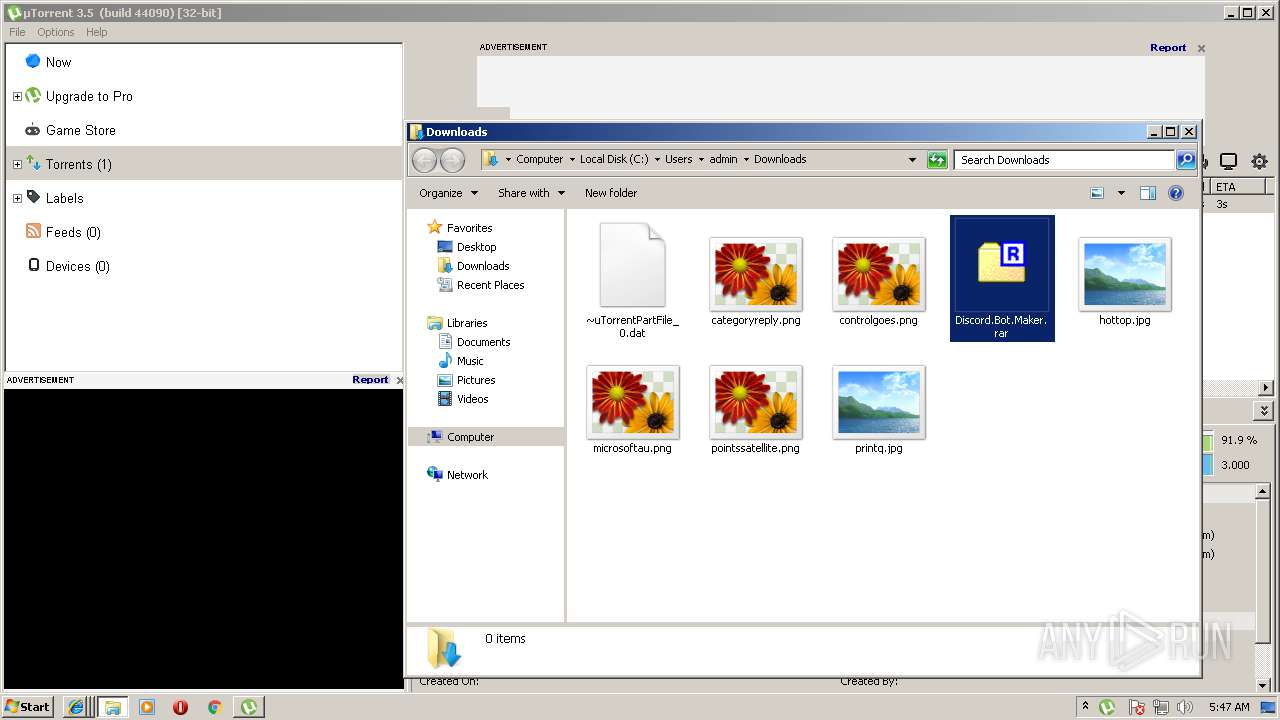The image size is (1280, 720).
Task: Open Music library
Action: (x=470, y=361)
